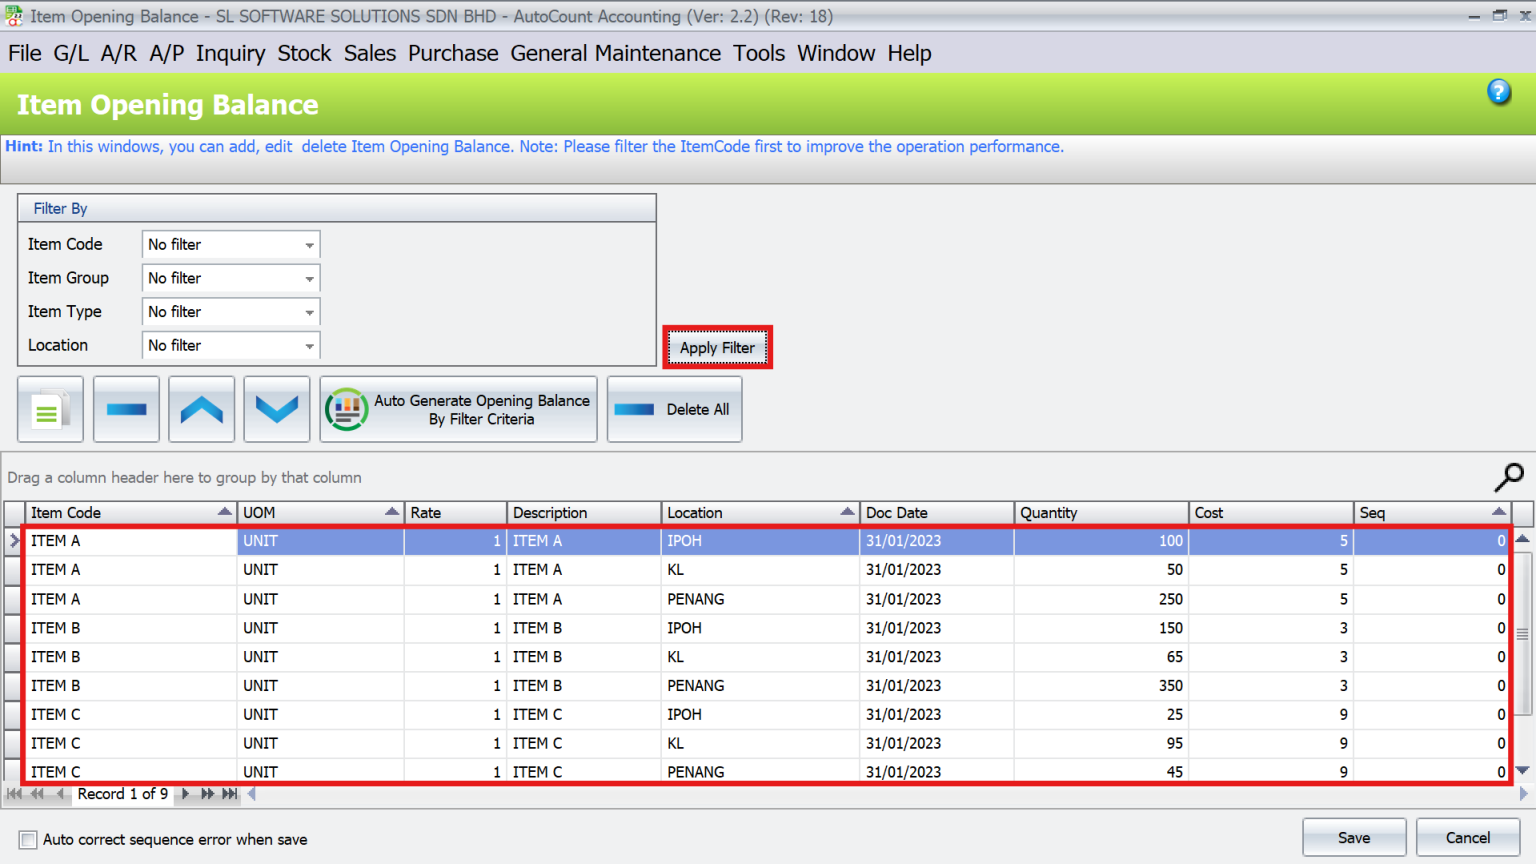The height and width of the screenshot is (864, 1536).
Task: Jump to the last record
Action: point(229,794)
